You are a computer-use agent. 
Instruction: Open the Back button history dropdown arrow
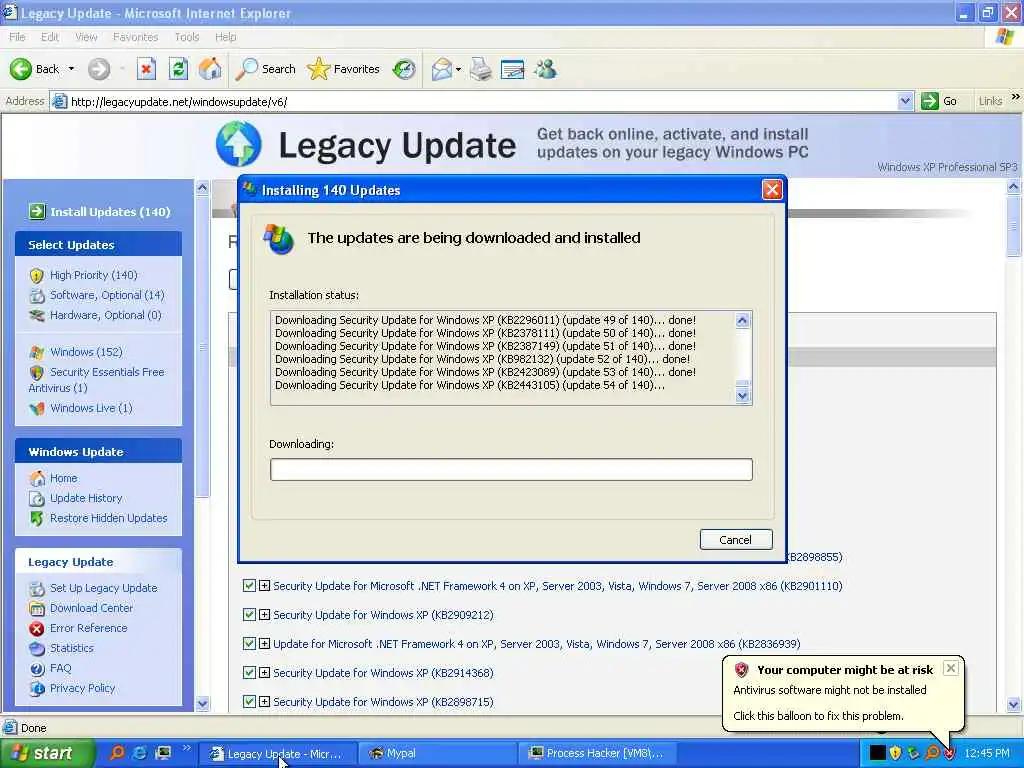(x=71, y=69)
